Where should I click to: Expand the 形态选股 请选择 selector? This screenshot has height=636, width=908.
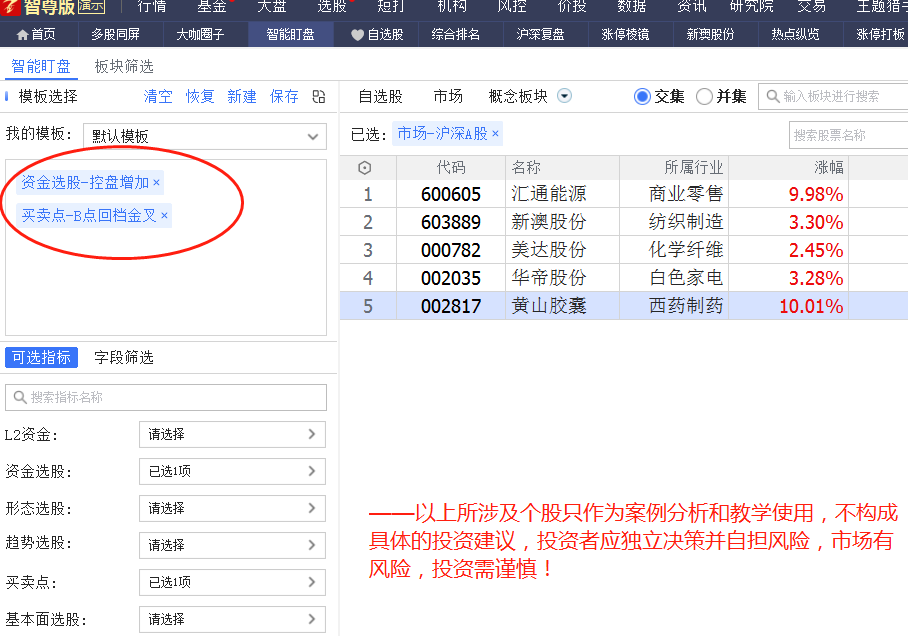[x=232, y=509]
